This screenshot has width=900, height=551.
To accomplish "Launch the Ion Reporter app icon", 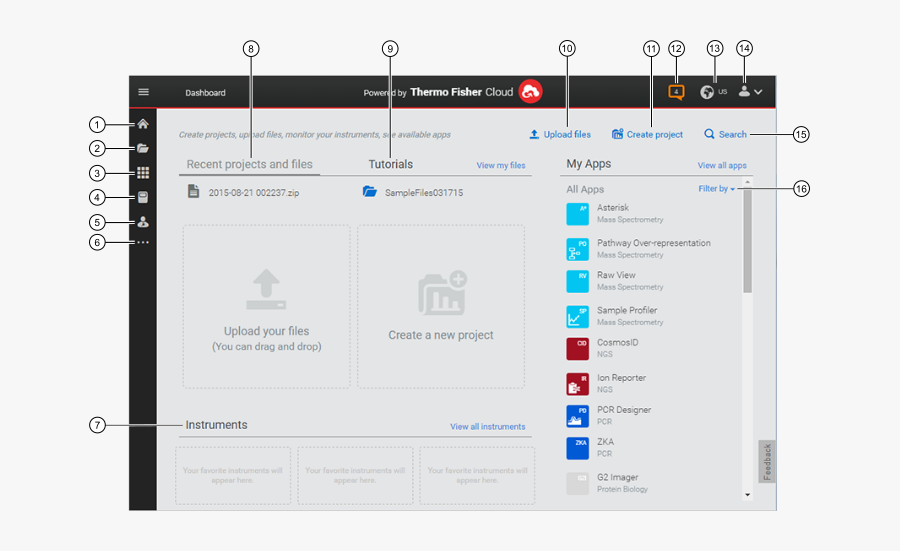I will coord(578,384).
